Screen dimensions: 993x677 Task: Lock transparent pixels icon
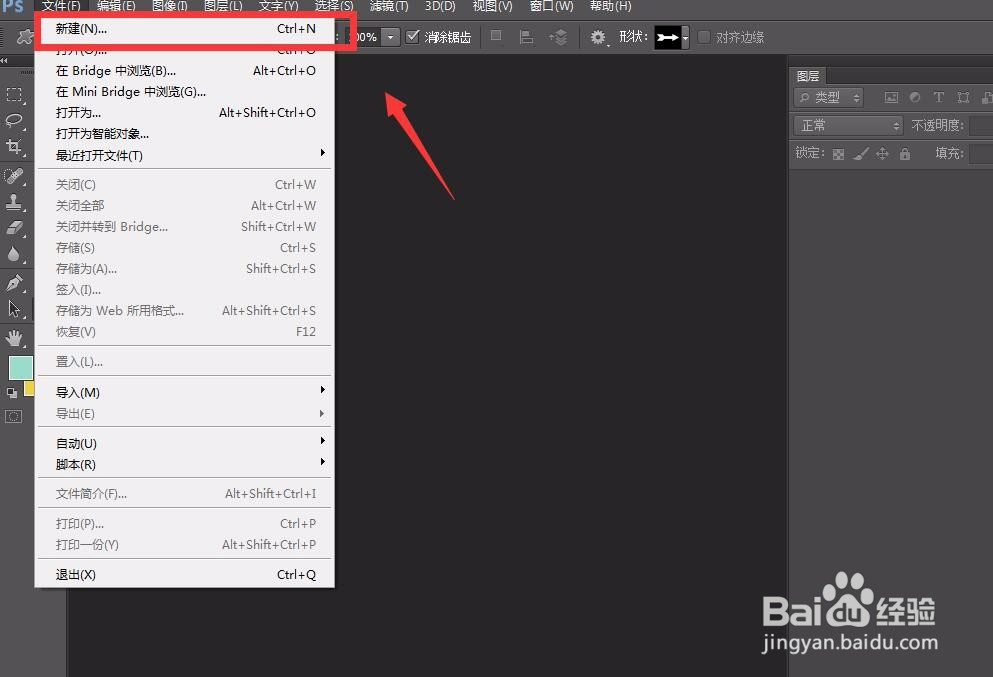click(838, 154)
